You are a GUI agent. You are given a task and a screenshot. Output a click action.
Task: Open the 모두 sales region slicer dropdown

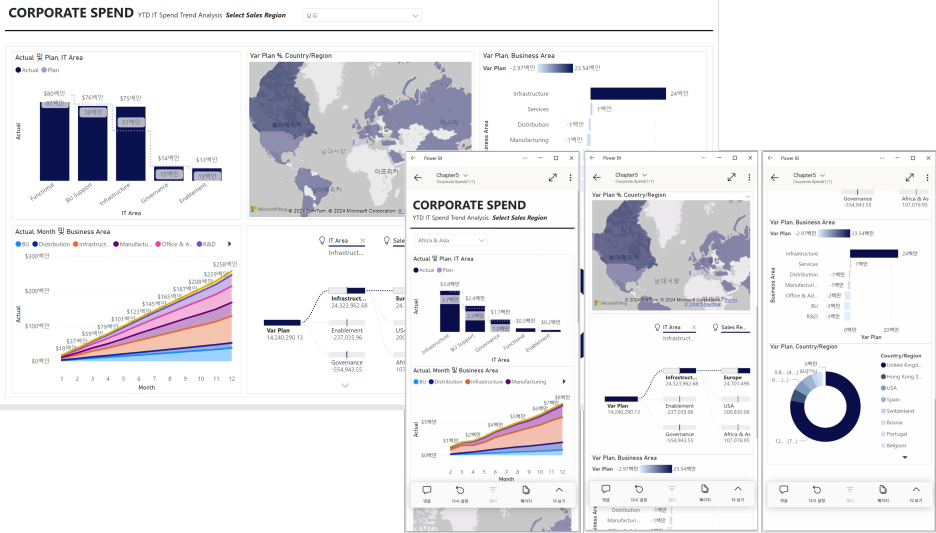coord(362,16)
